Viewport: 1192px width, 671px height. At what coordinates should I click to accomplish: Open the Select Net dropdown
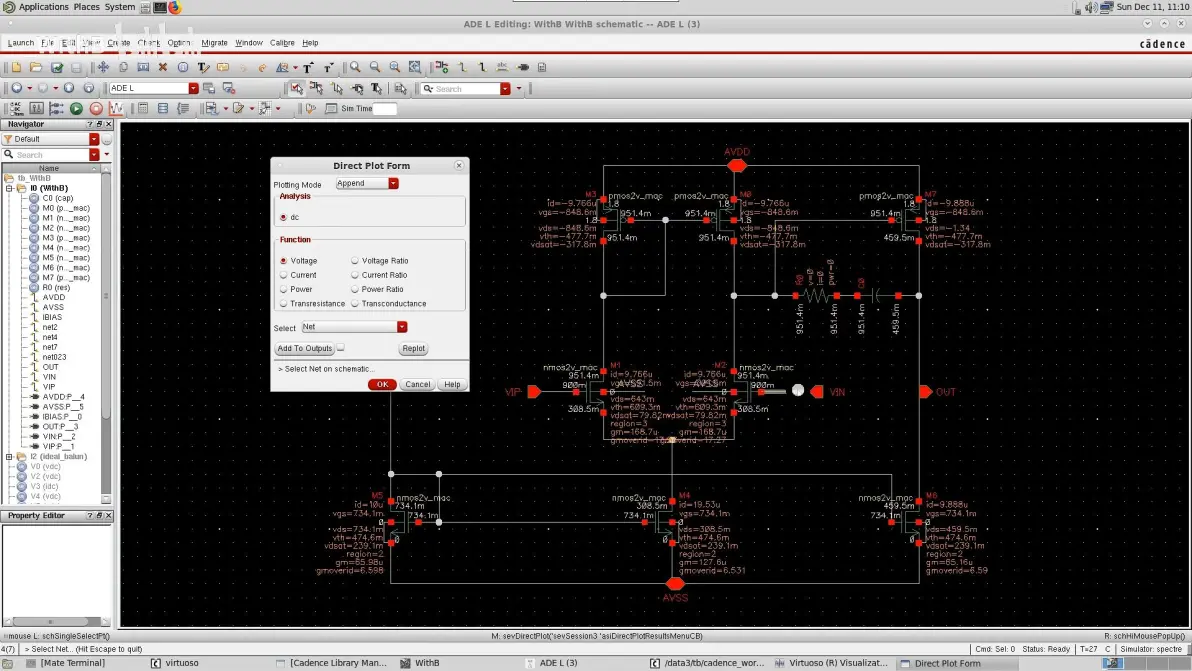[354, 327]
